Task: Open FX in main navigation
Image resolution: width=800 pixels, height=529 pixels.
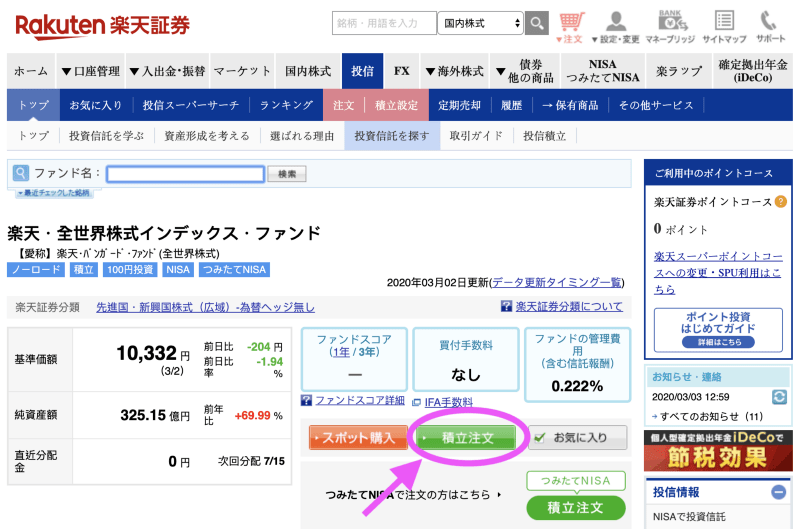Action: (402, 71)
